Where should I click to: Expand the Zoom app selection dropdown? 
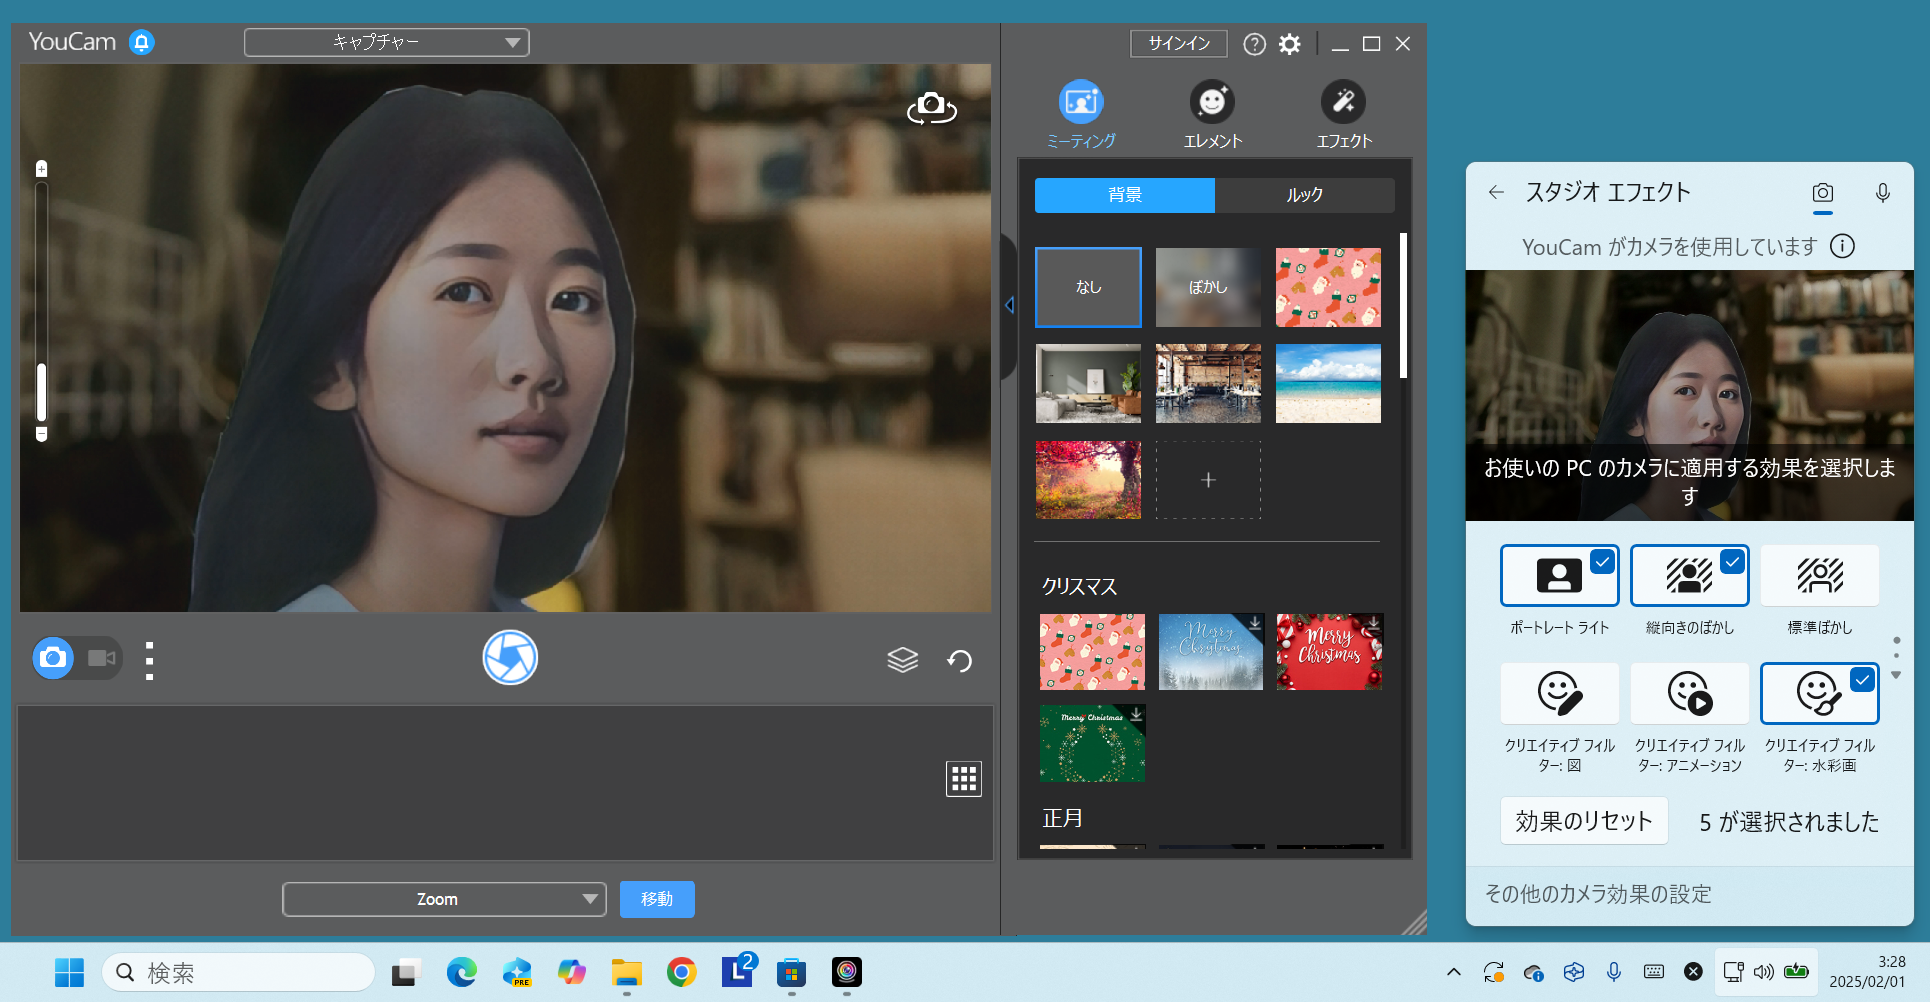tap(444, 899)
